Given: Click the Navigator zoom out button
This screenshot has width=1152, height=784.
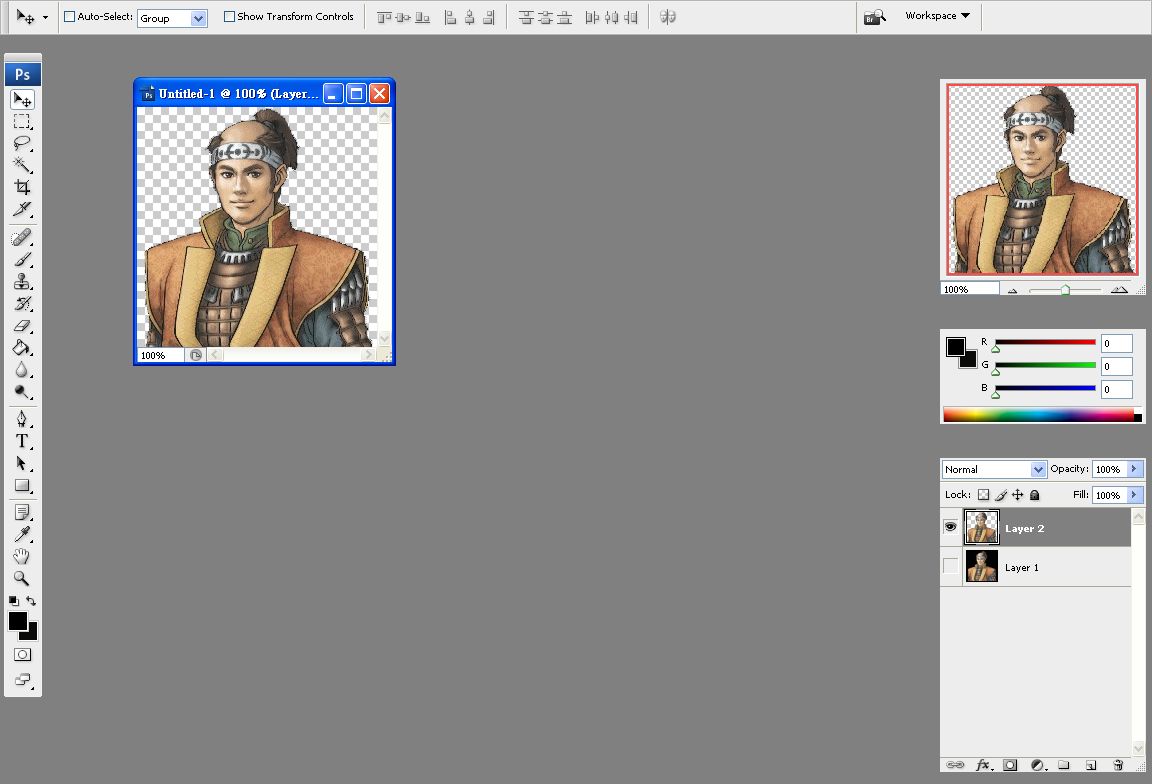Looking at the screenshot, I should coord(1012,290).
